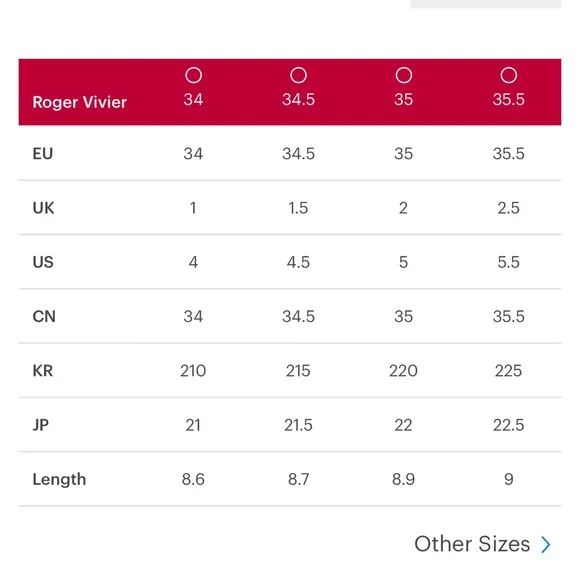Click the Roger Vivier header label
The width and height of the screenshot is (580, 580).
[80, 102]
